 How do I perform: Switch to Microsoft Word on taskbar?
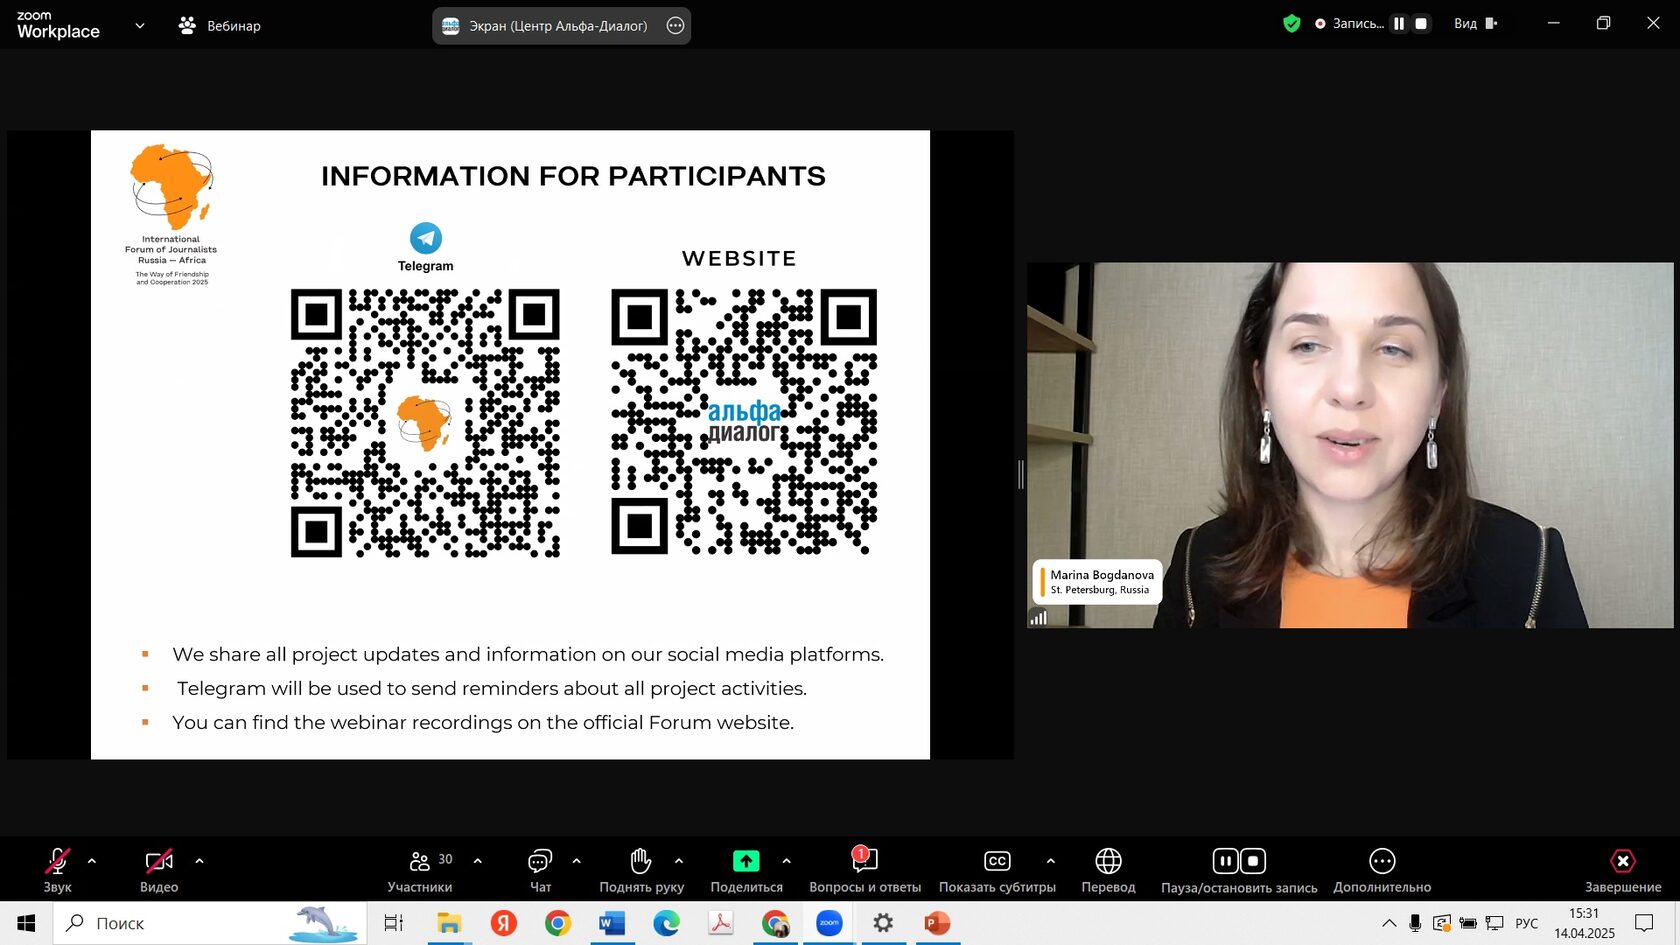(x=612, y=923)
